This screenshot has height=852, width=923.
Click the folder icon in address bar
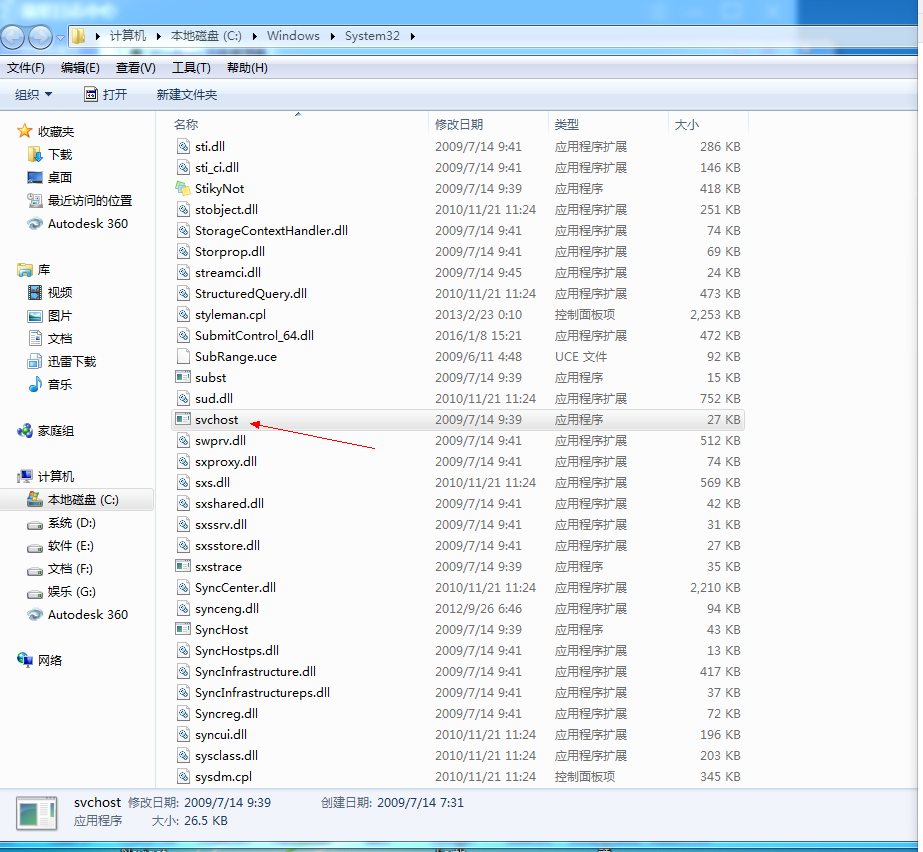pos(78,36)
